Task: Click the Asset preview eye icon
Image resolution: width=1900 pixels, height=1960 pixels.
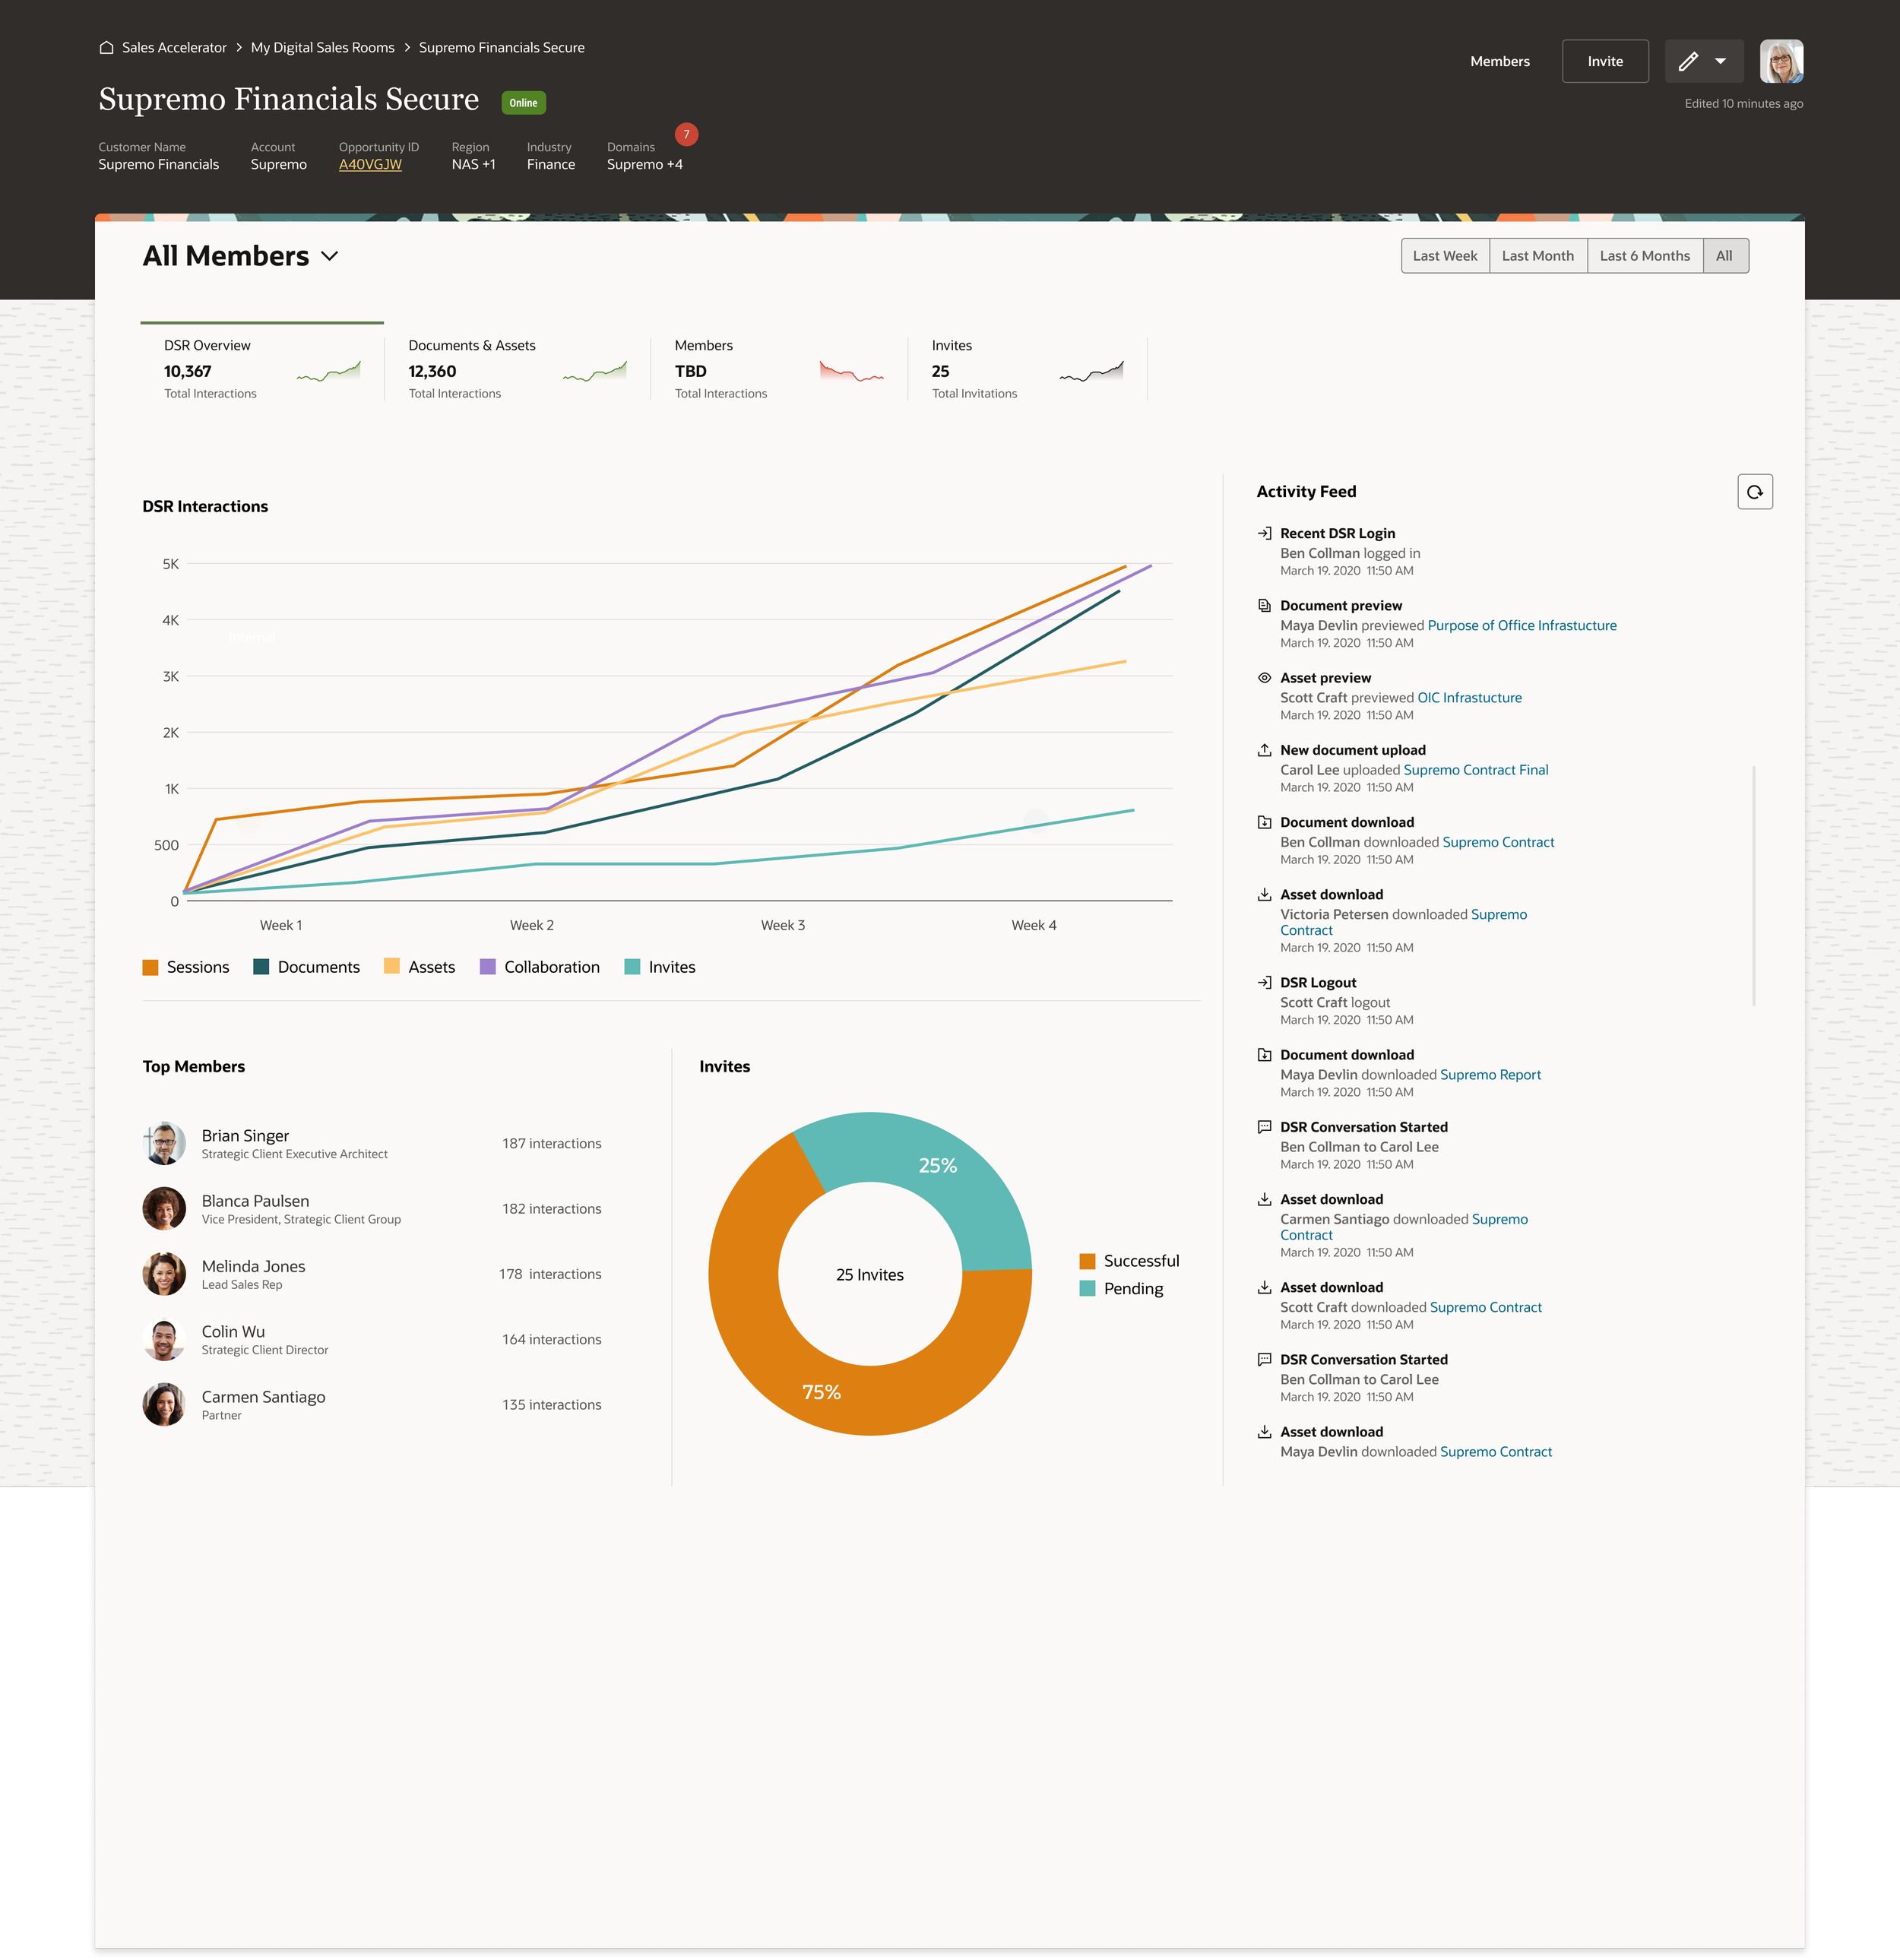Action: click(1264, 678)
